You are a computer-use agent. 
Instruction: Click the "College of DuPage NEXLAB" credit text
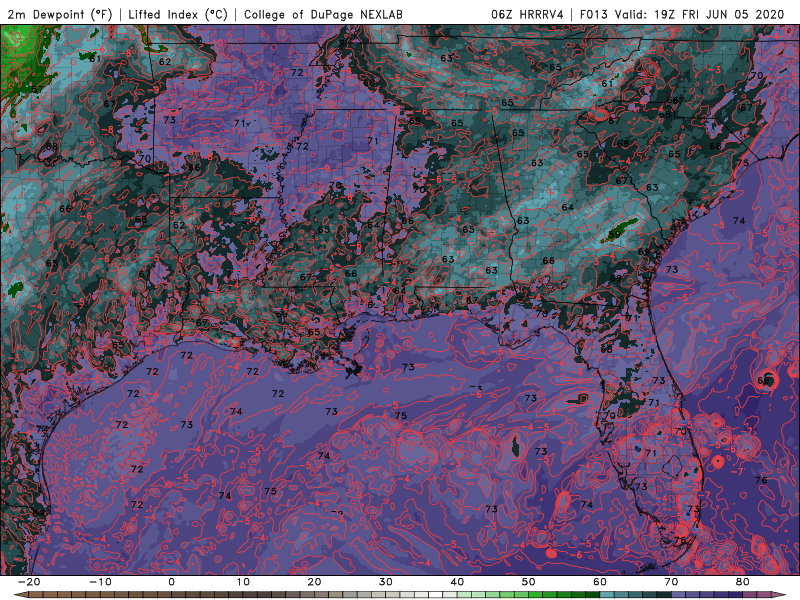coord(323,15)
